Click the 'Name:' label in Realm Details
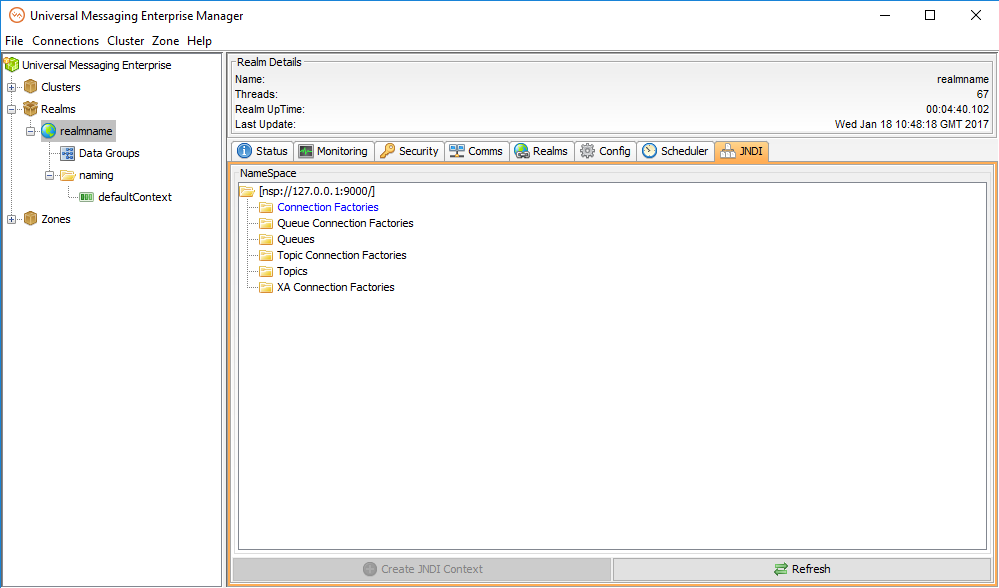Screen dimensions: 999x588 pyautogui.click(x=250, y=80)
